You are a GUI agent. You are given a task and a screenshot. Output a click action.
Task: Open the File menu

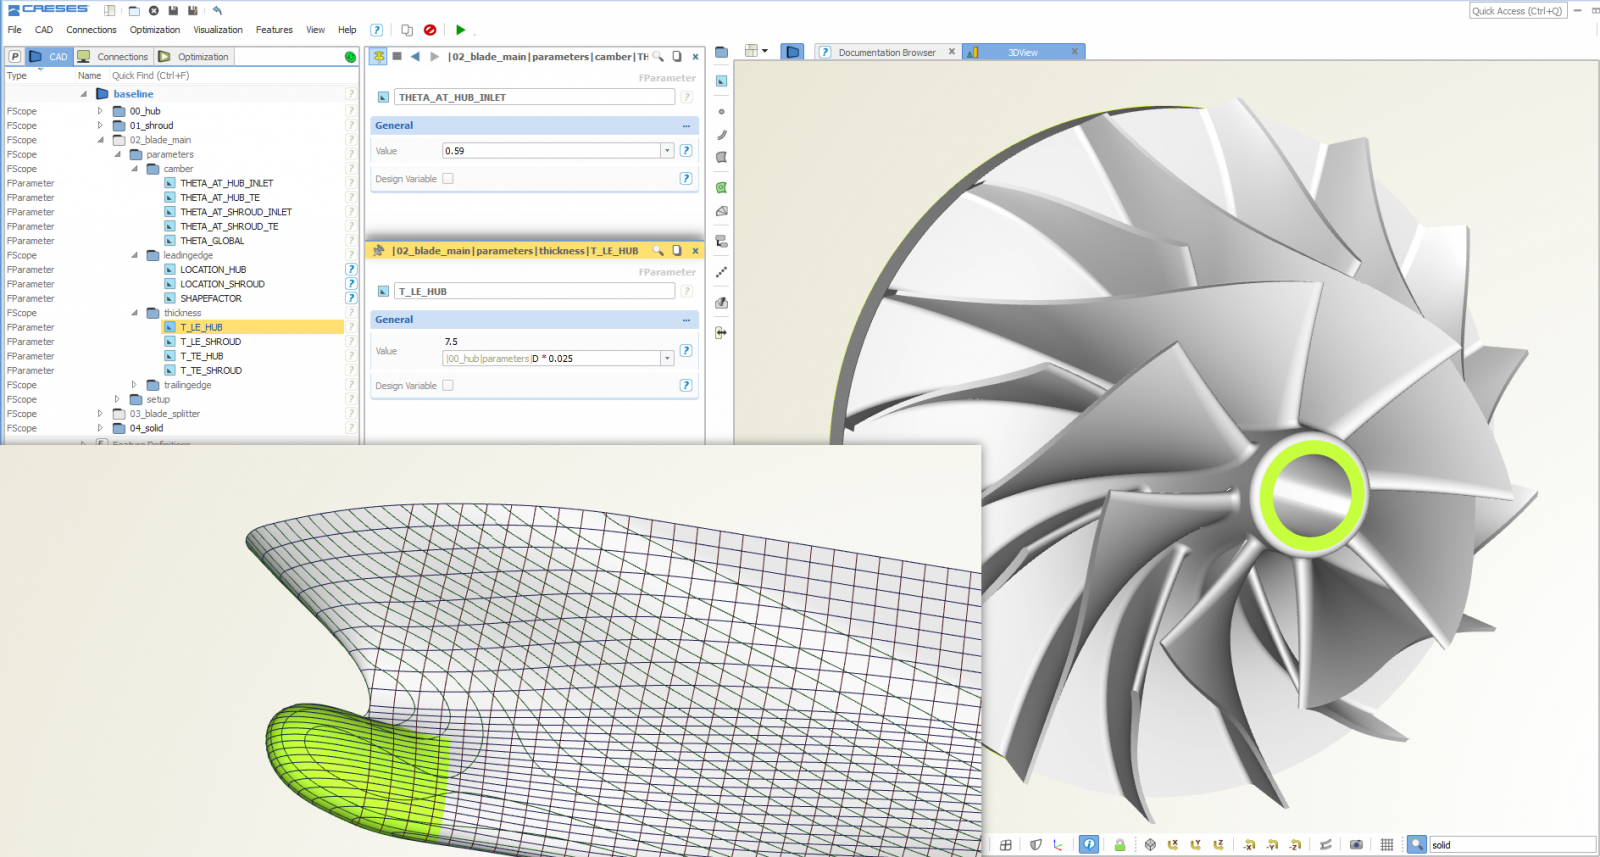(14, 30)
